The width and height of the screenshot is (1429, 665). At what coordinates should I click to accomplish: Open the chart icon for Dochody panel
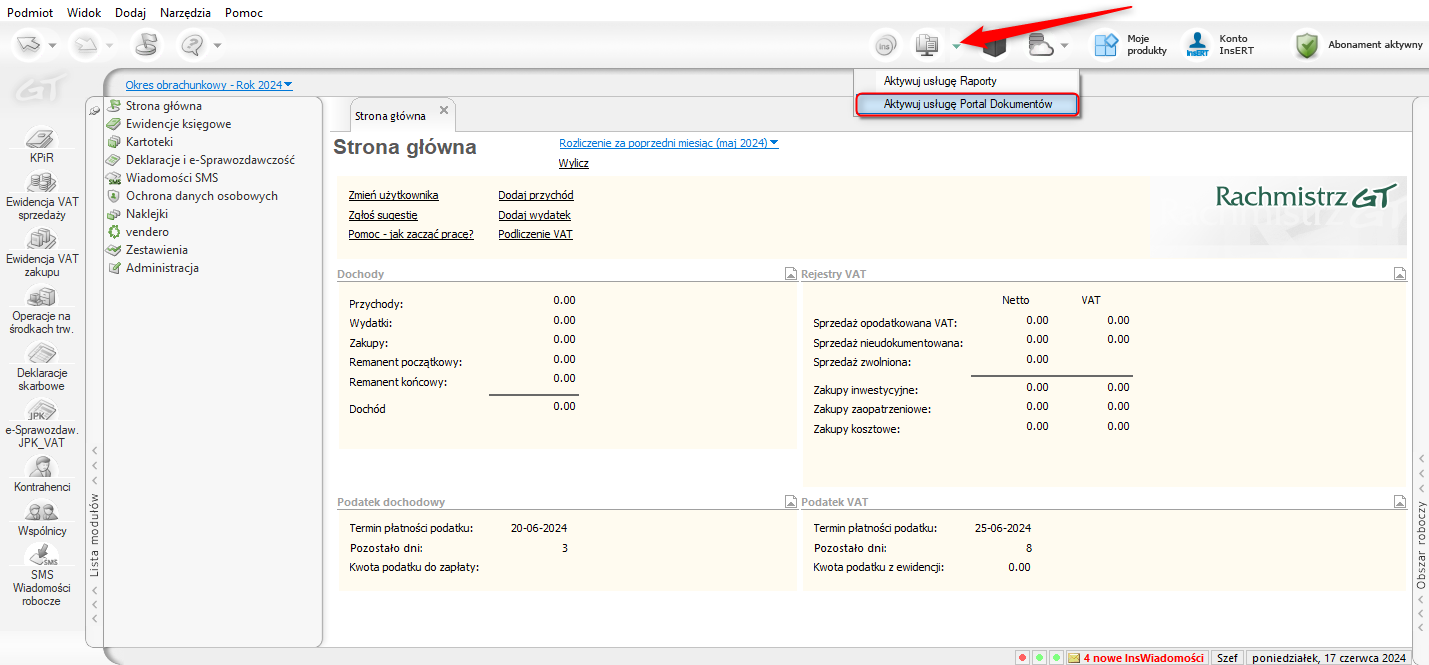click(791, 273)
